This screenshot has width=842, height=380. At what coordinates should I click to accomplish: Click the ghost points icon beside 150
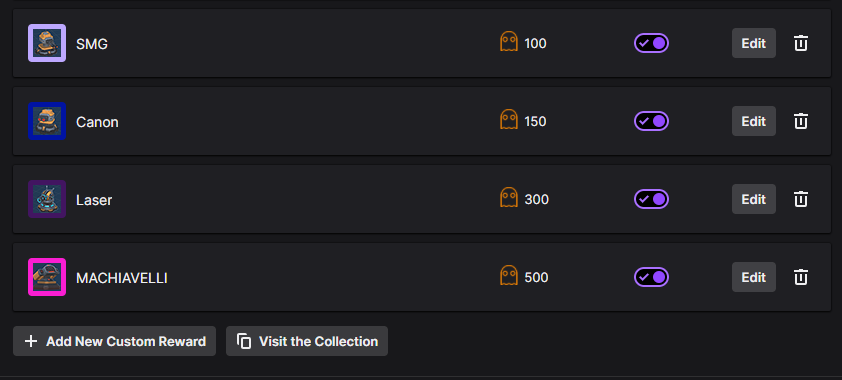tap(509, 119)
